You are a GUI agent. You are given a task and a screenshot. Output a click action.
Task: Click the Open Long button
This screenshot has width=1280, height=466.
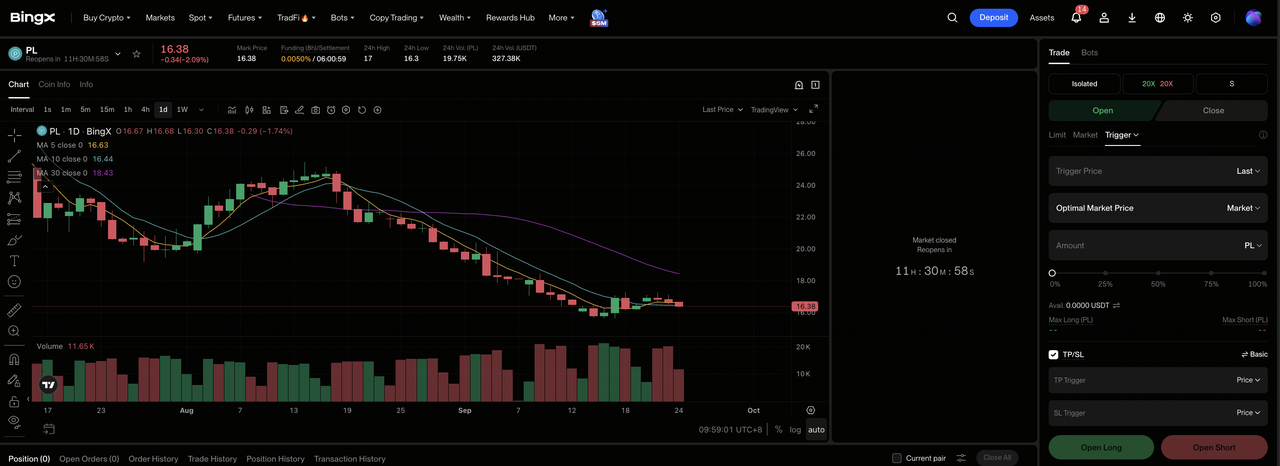[1101, 447]
